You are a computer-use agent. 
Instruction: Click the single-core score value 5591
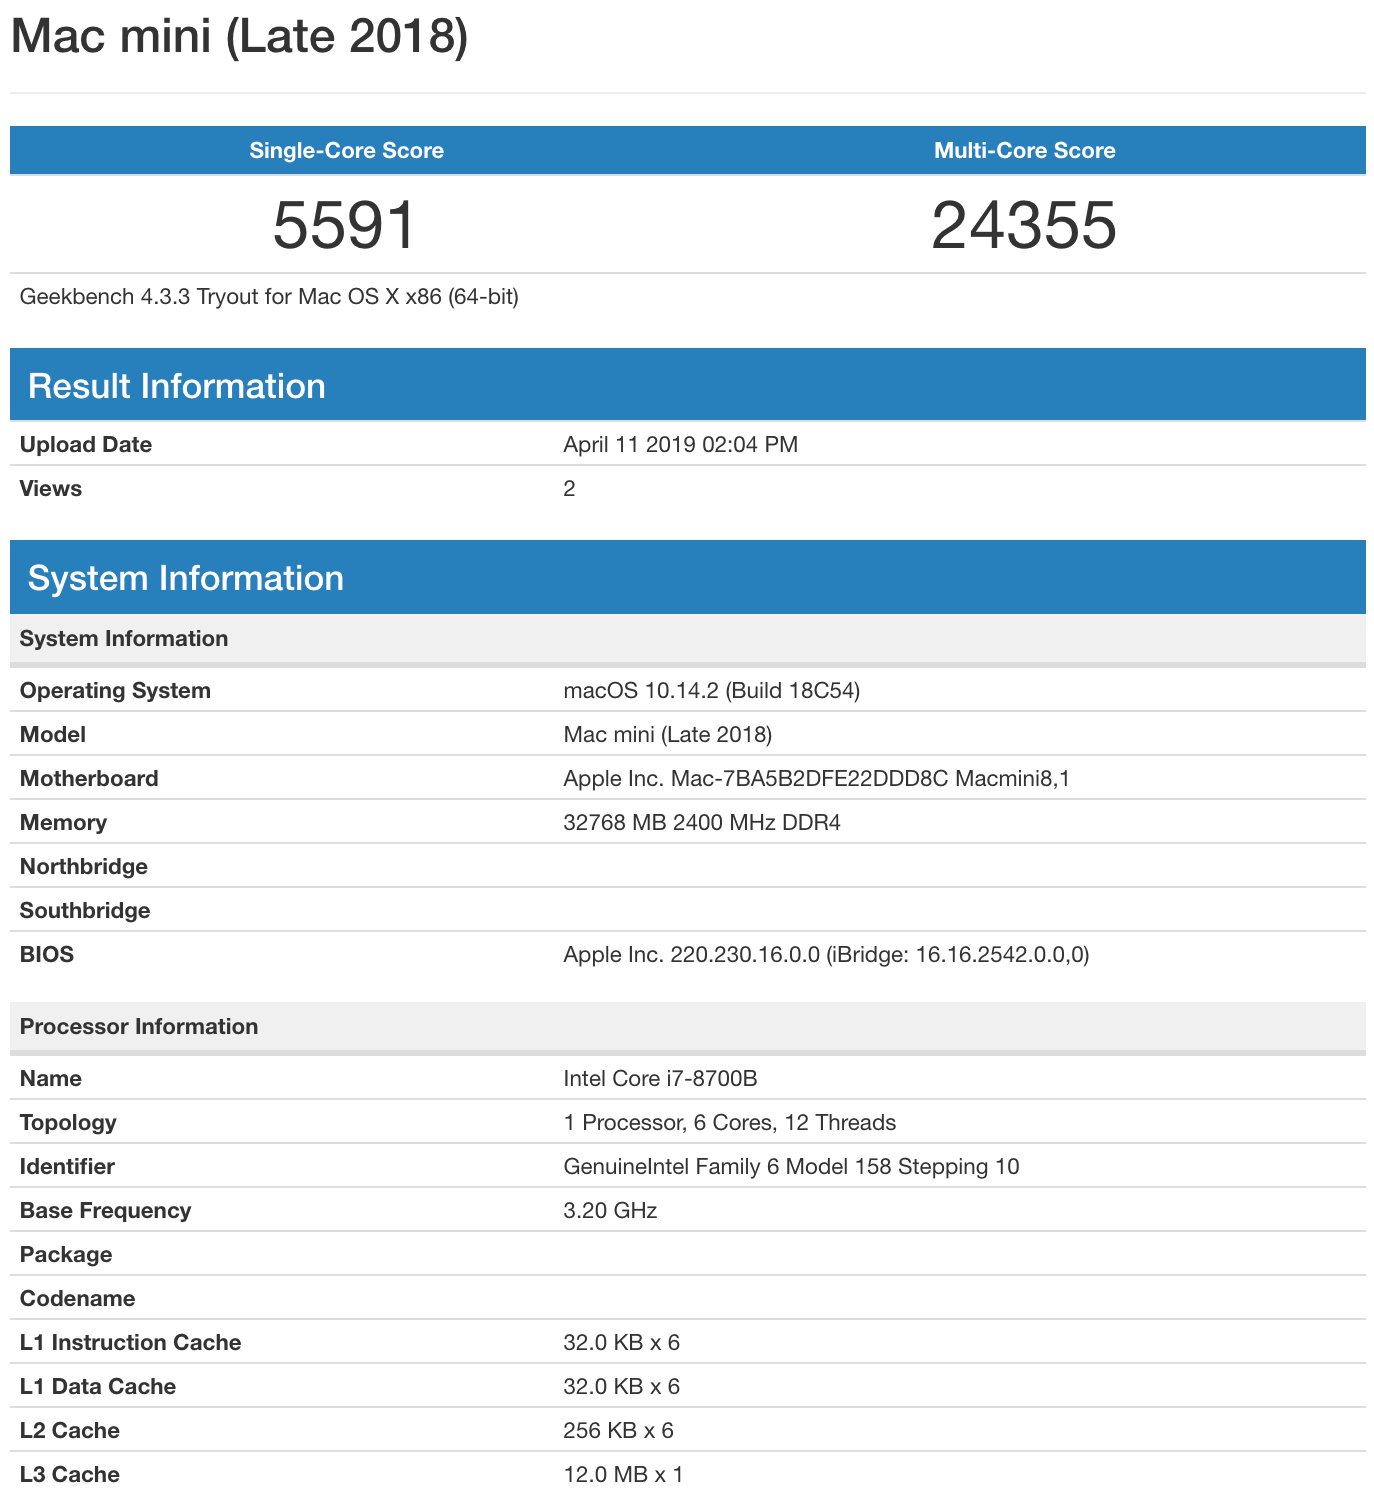click(345, 225)
